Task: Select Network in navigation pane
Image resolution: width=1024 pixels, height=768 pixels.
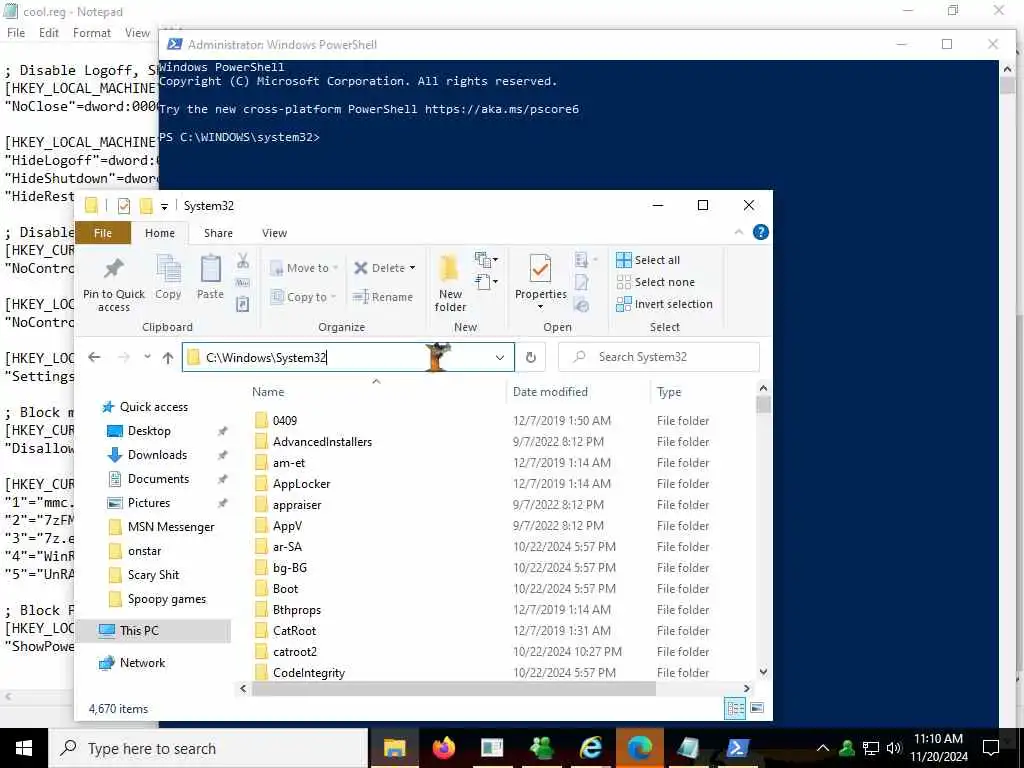Action: pyautogui.click(x=142, y=663)
